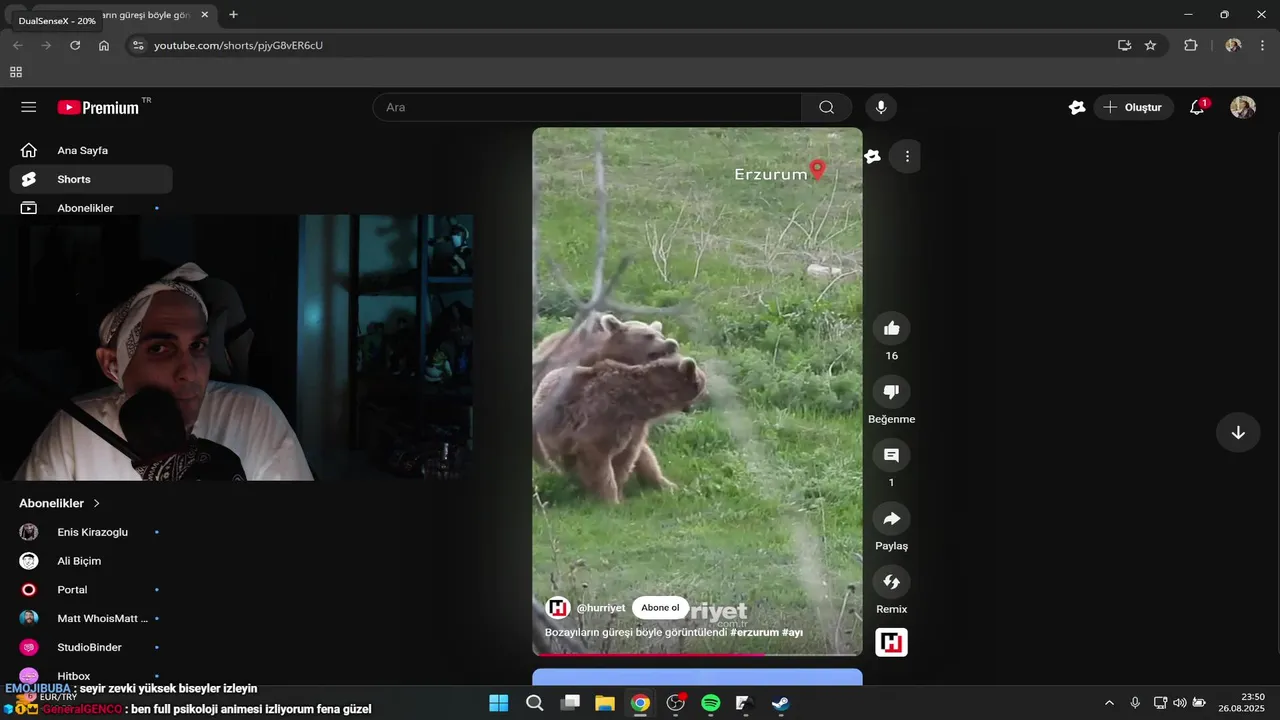Image resolution: width=1280 pixels, height=720 pixels.
Task: Open Spotify from the taskbar
Action: (x=711, y=703)
